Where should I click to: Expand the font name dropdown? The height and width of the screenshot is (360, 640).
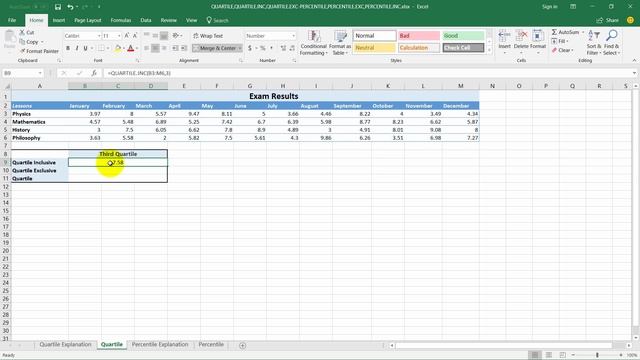point(99,36)
